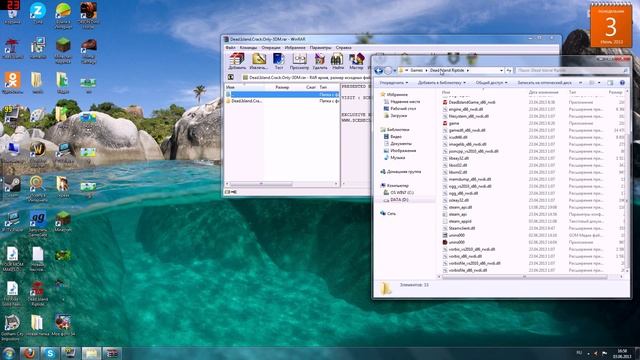Sort WinRAR list by Имя column

point(230,87)
